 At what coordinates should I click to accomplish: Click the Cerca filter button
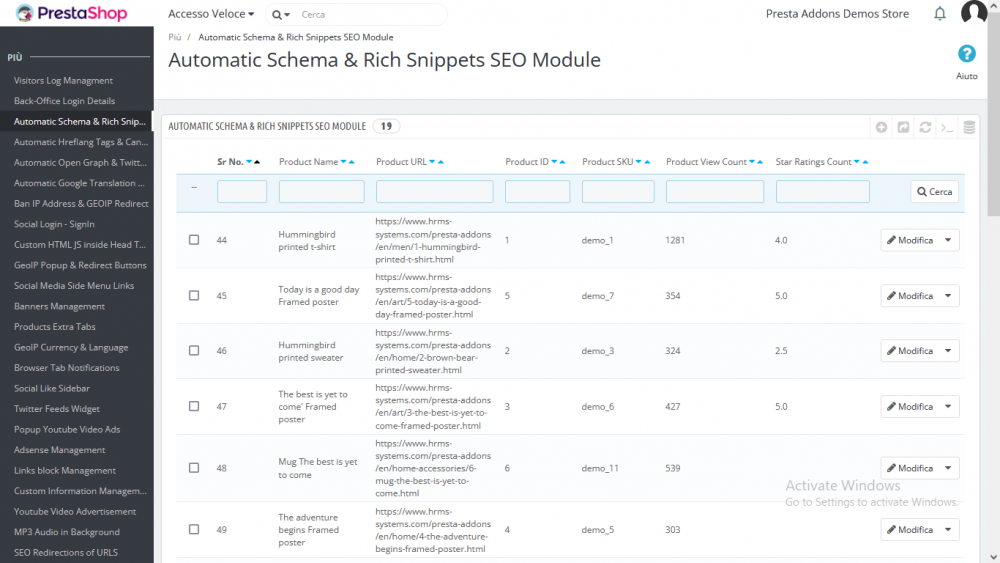pyautogui.click(x=934, y=191)
